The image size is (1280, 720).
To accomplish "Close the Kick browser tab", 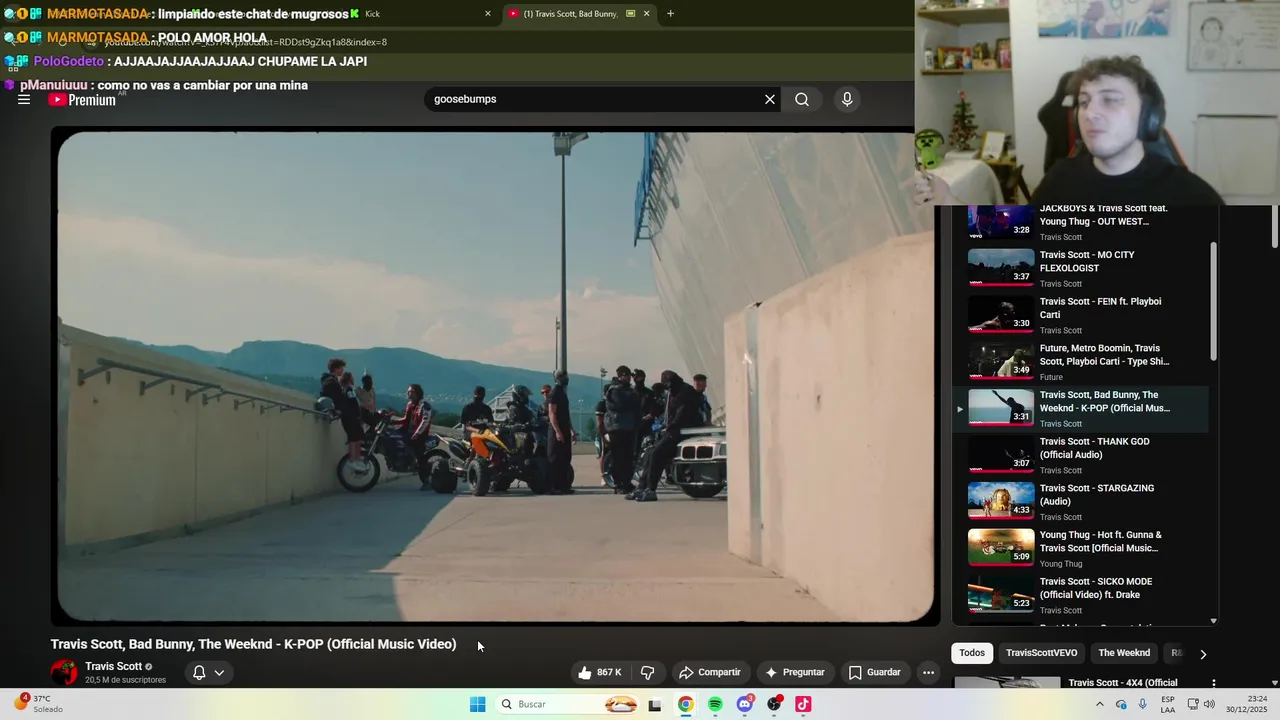I will pos(488,14).
